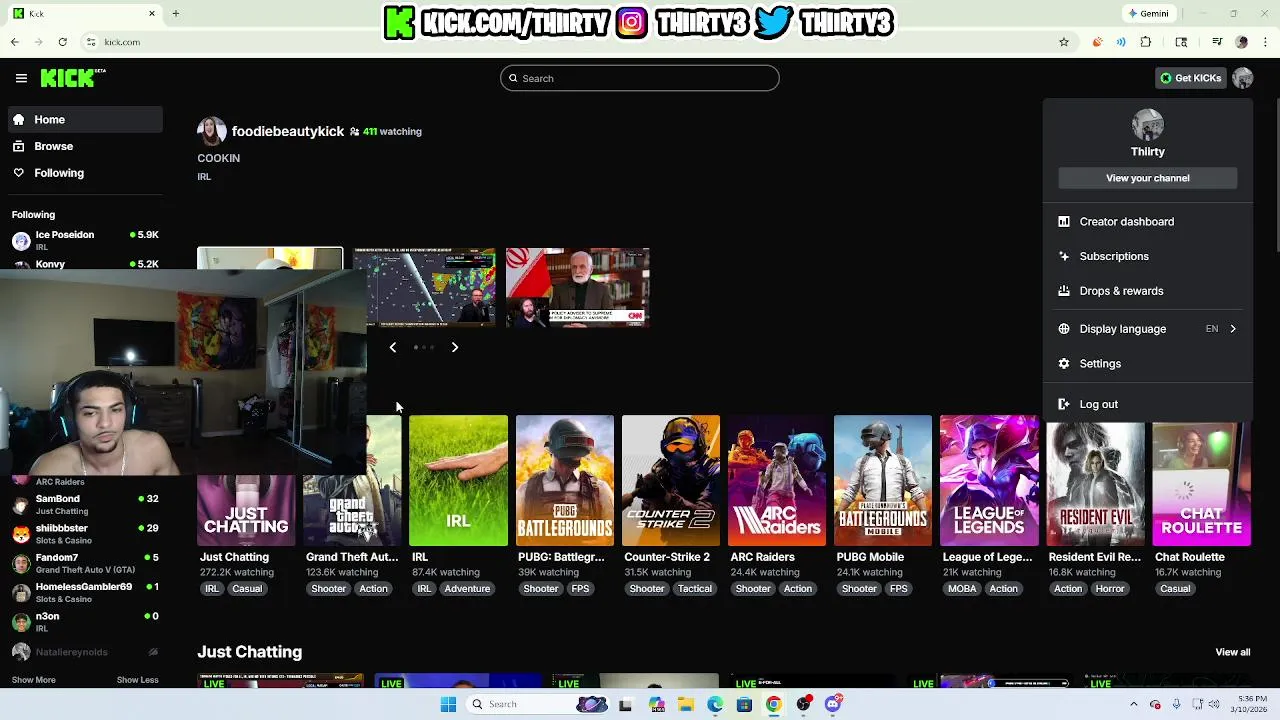Open Chrome three-dot menu

click(1266, 42)
